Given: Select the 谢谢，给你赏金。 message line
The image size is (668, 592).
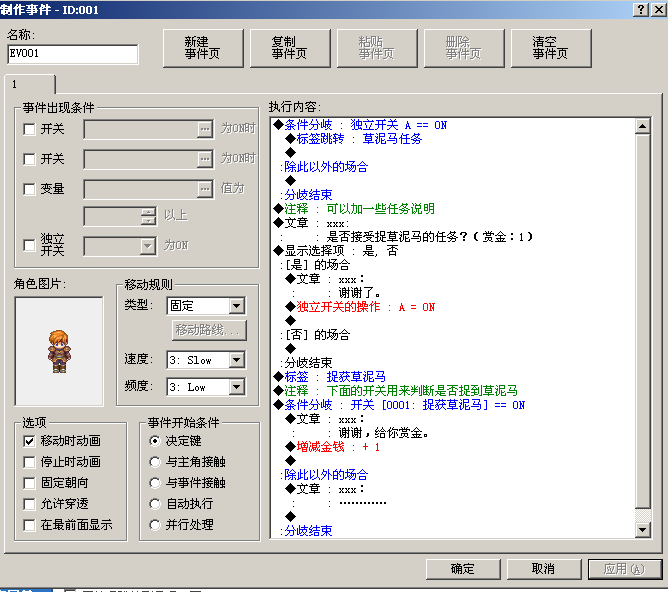Looking at the screenshot, I should tap(384, 433).
